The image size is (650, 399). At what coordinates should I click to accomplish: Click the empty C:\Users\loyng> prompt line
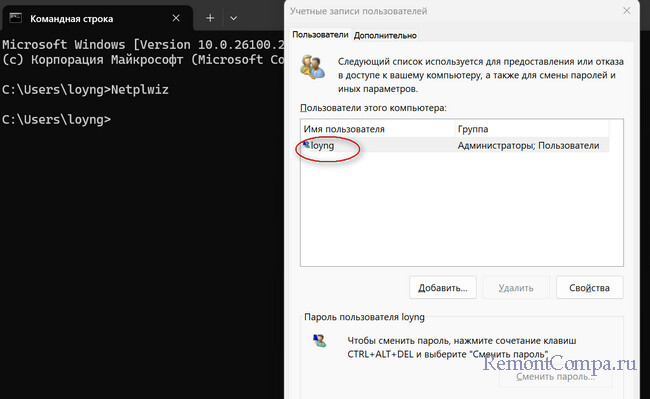[56, 119]
